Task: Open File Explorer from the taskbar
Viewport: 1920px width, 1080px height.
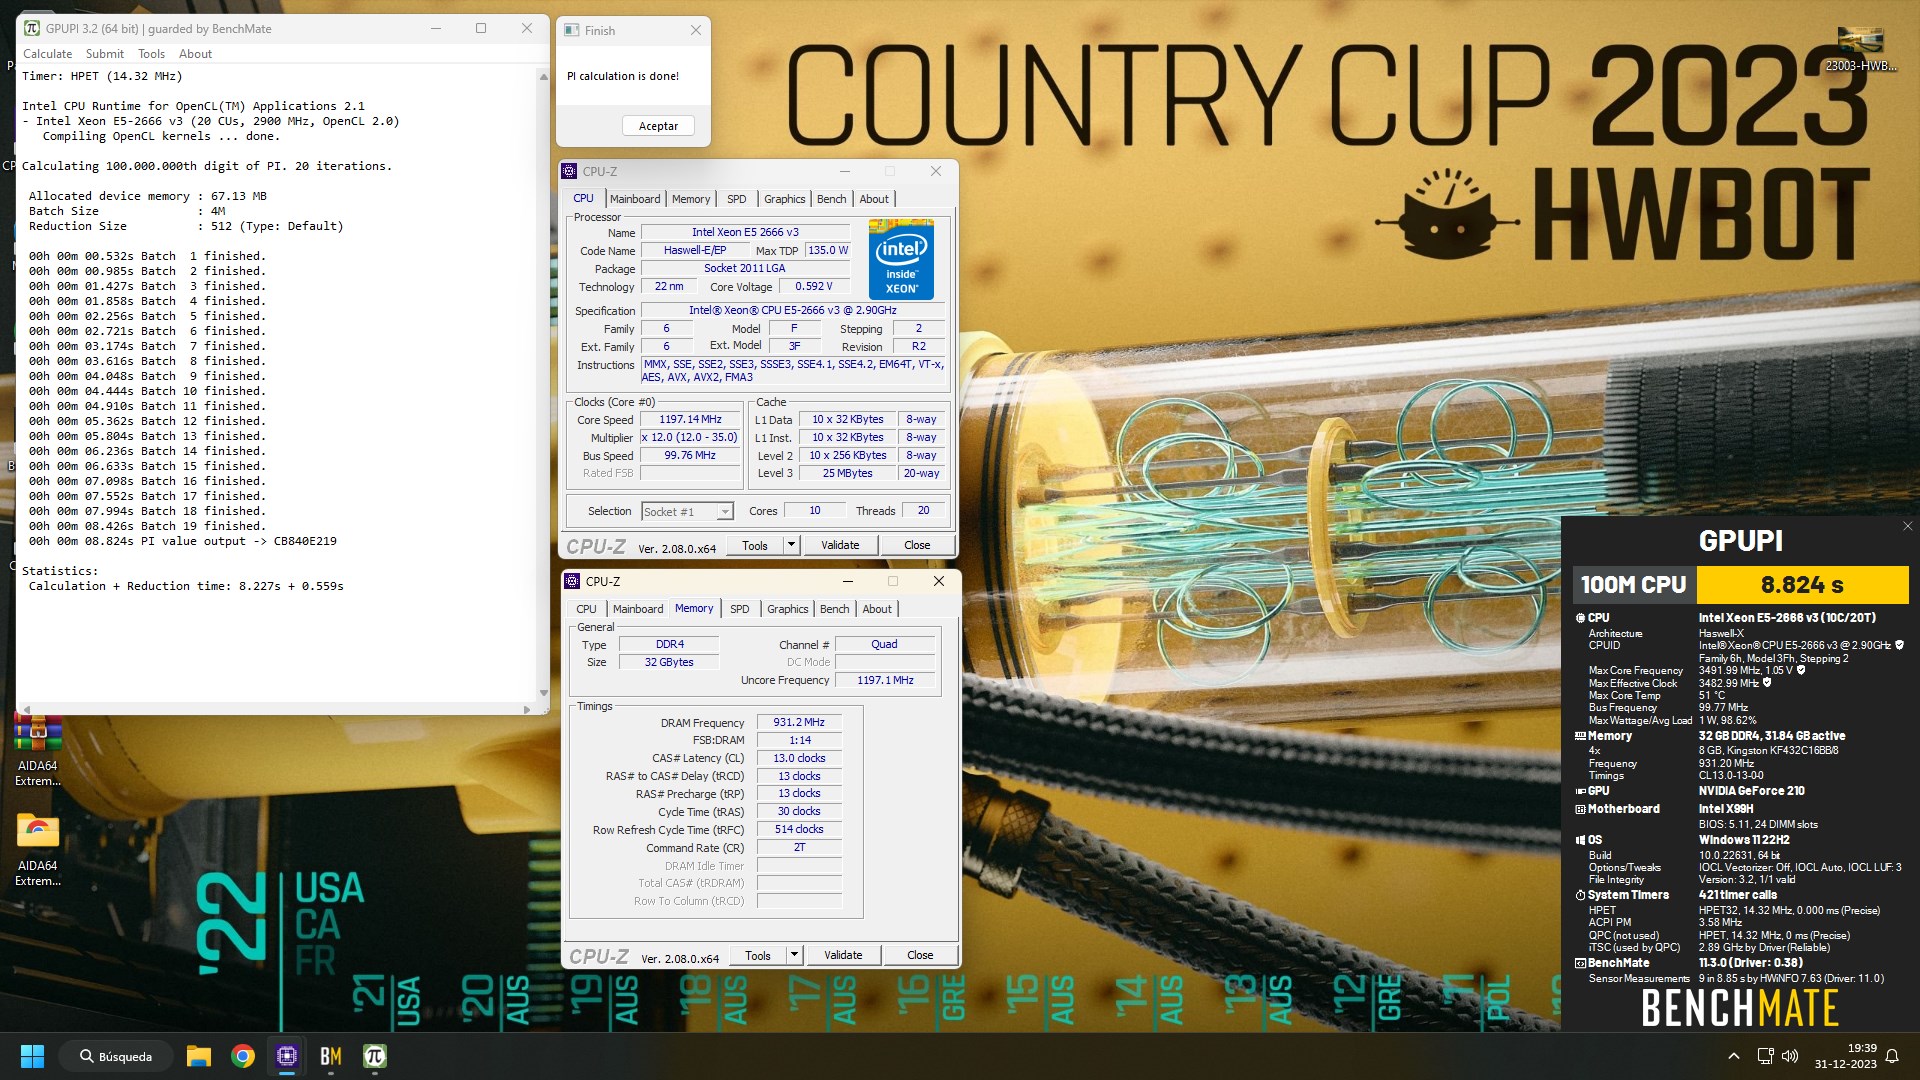Action: pos(198,1056)
